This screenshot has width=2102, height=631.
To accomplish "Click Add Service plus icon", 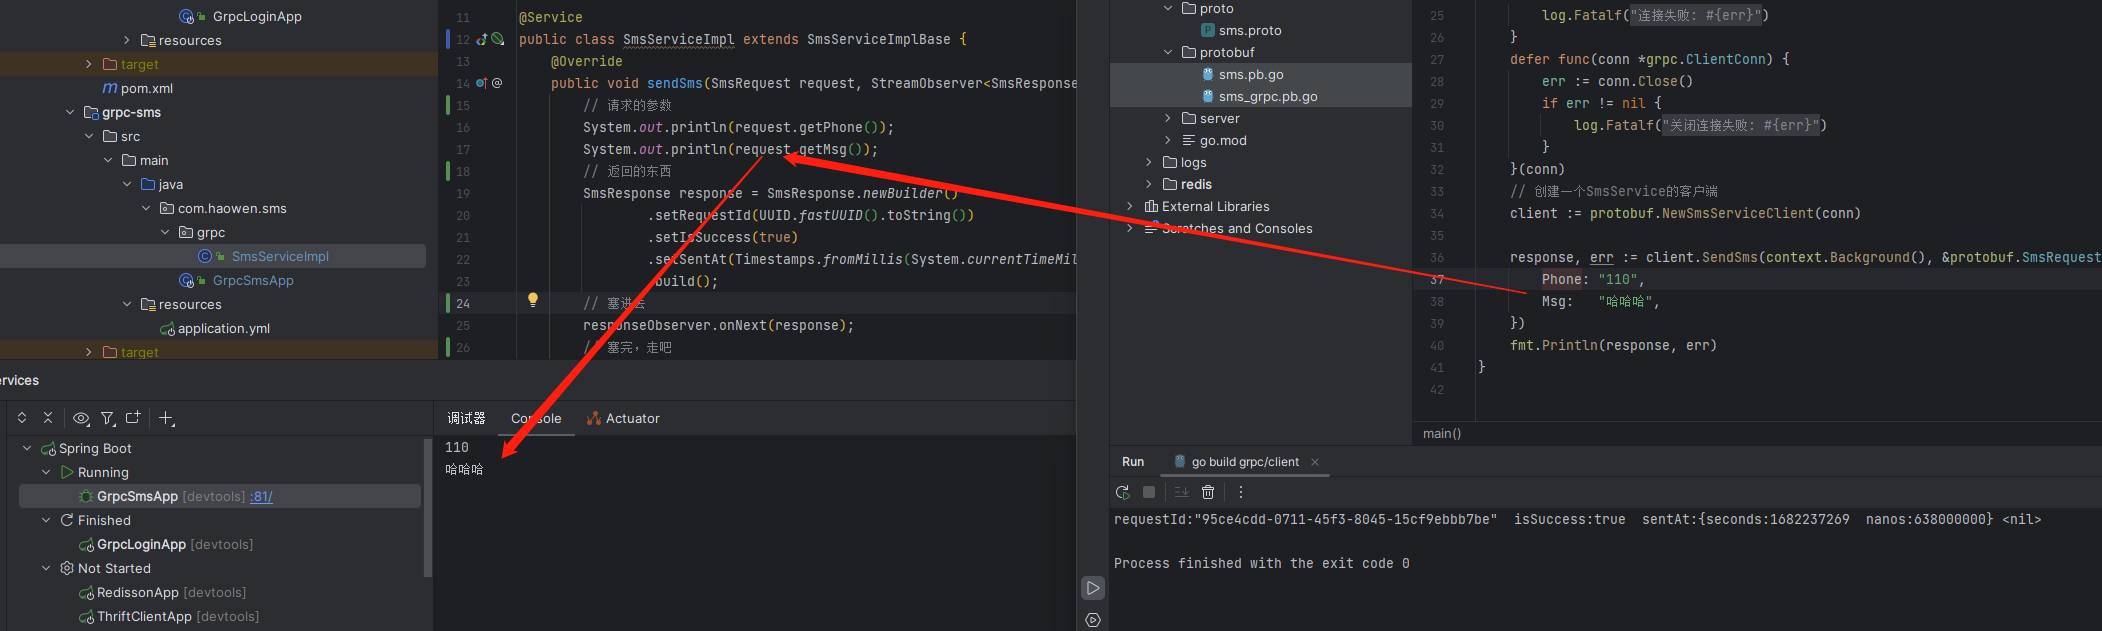I will 167,418.
